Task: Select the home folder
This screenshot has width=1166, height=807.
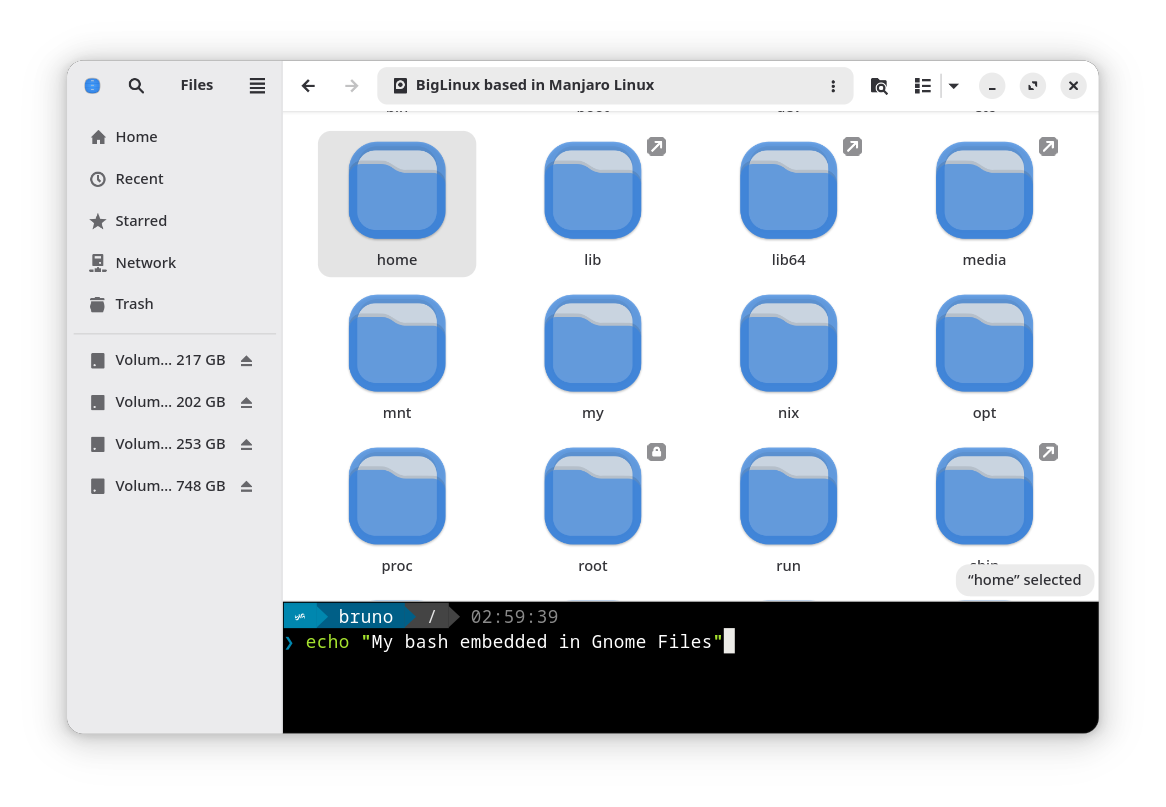Action: coord(397,204)
